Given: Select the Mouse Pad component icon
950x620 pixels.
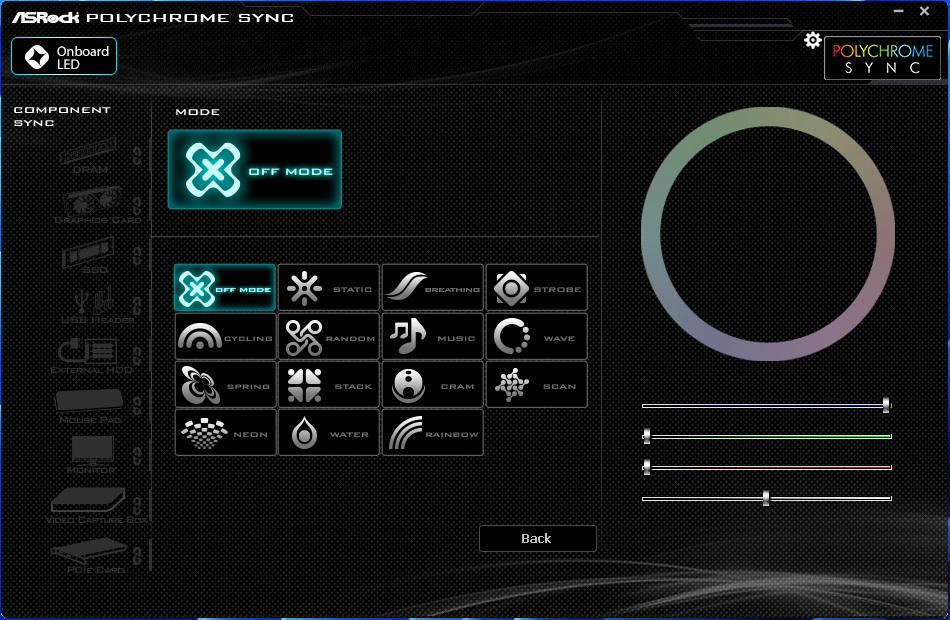Looking at the screenshot, I should (x=90, y=405).
